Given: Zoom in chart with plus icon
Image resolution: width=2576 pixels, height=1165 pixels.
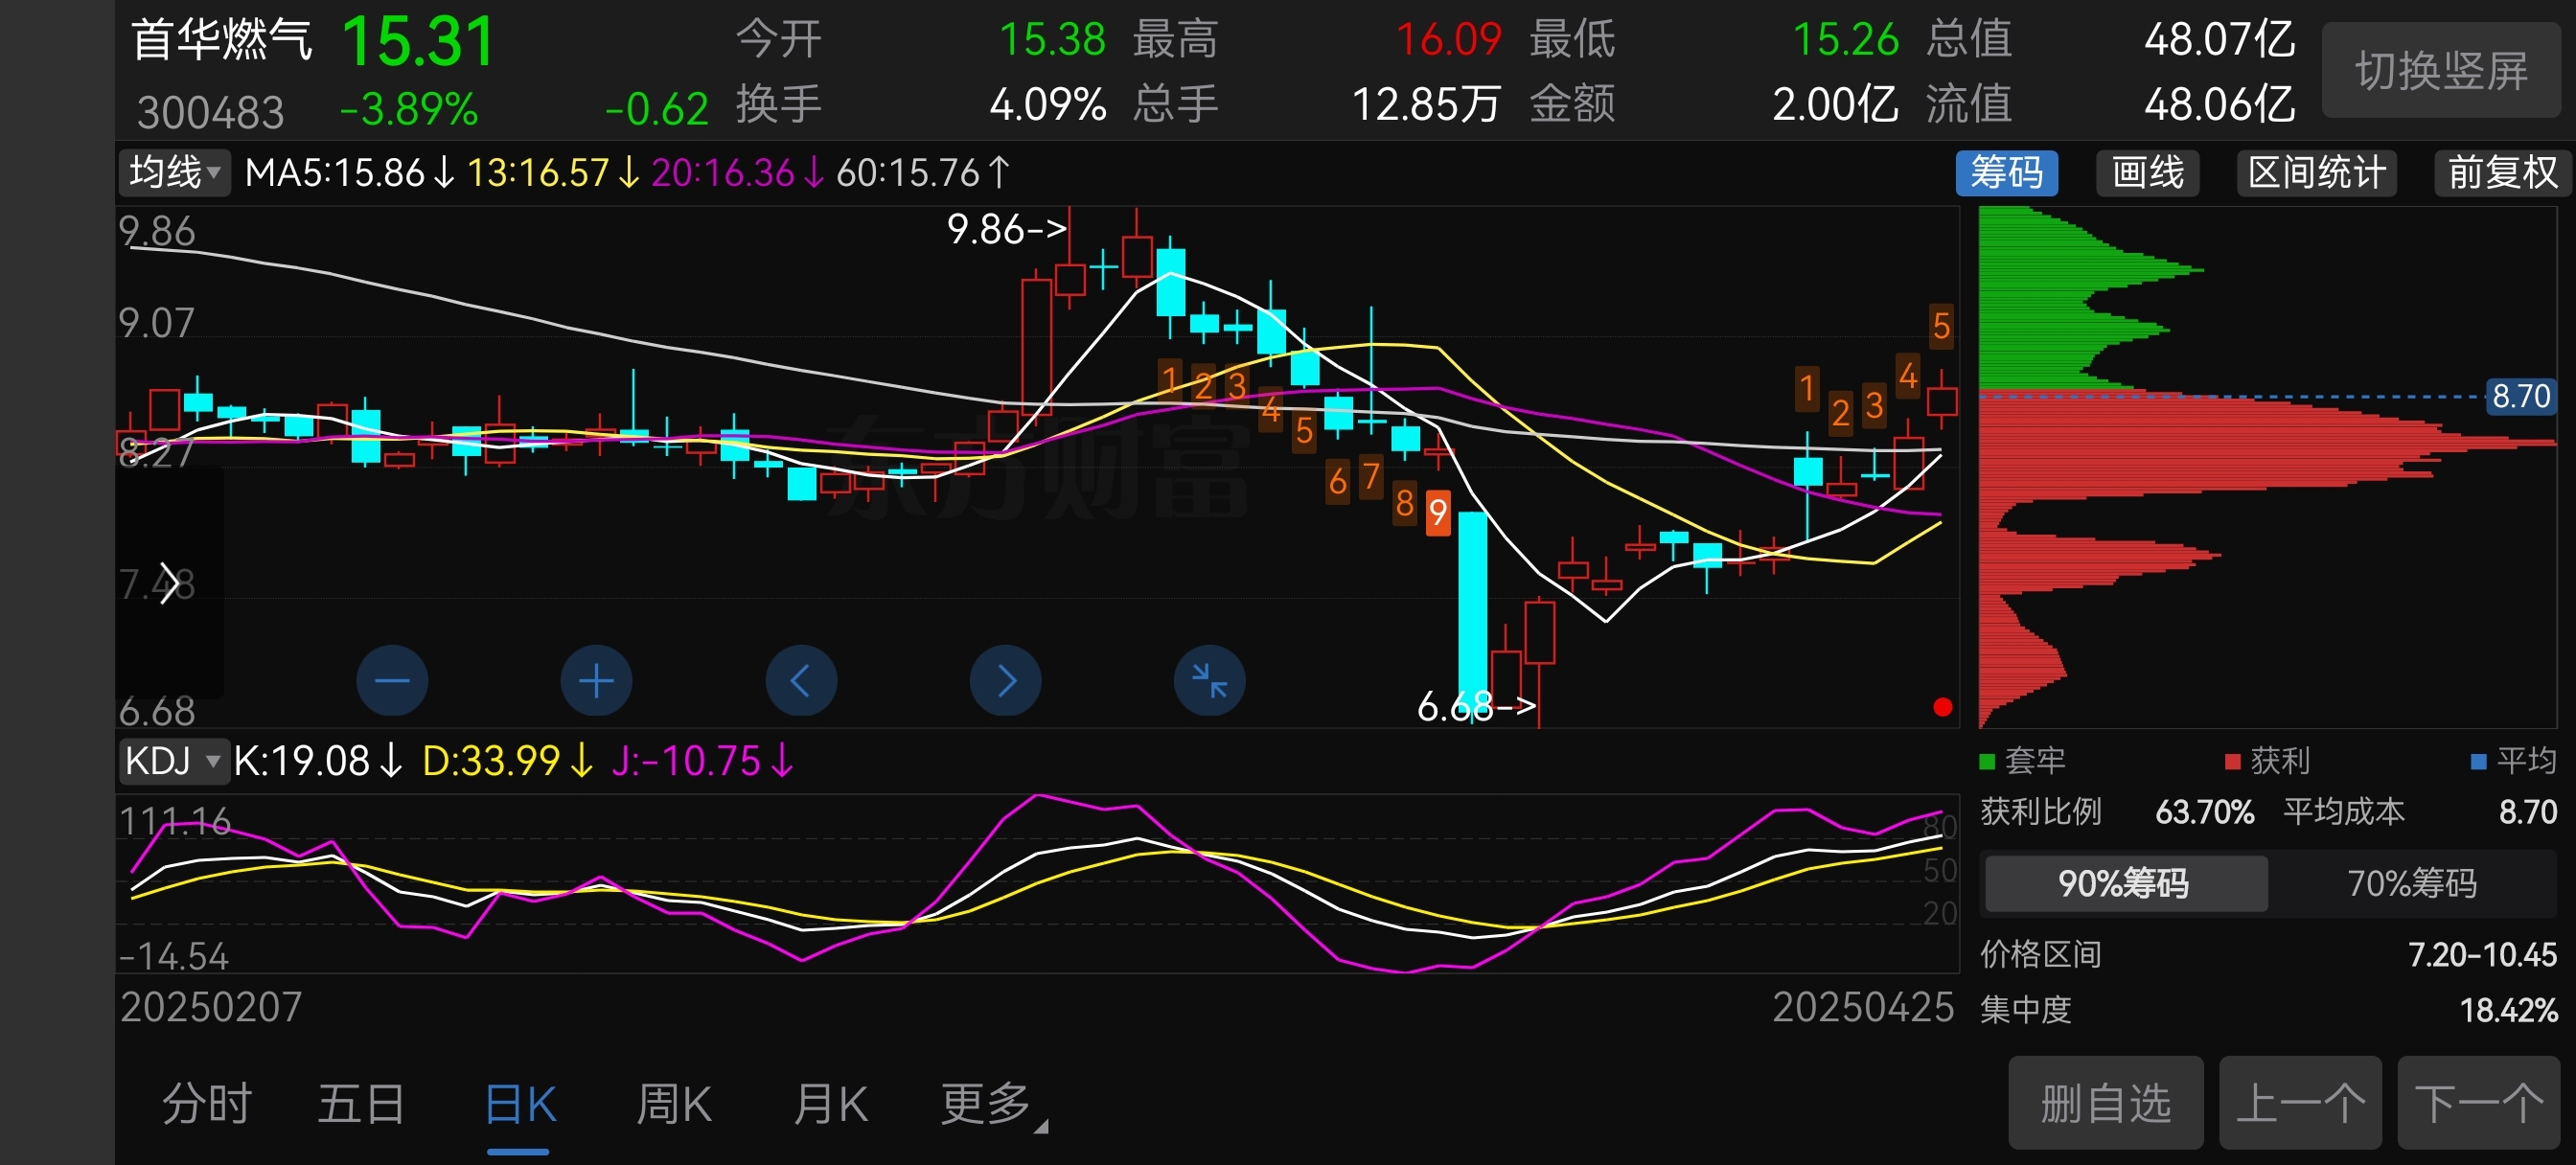Looking at the screenshot, I should click(x=596, y=681).
